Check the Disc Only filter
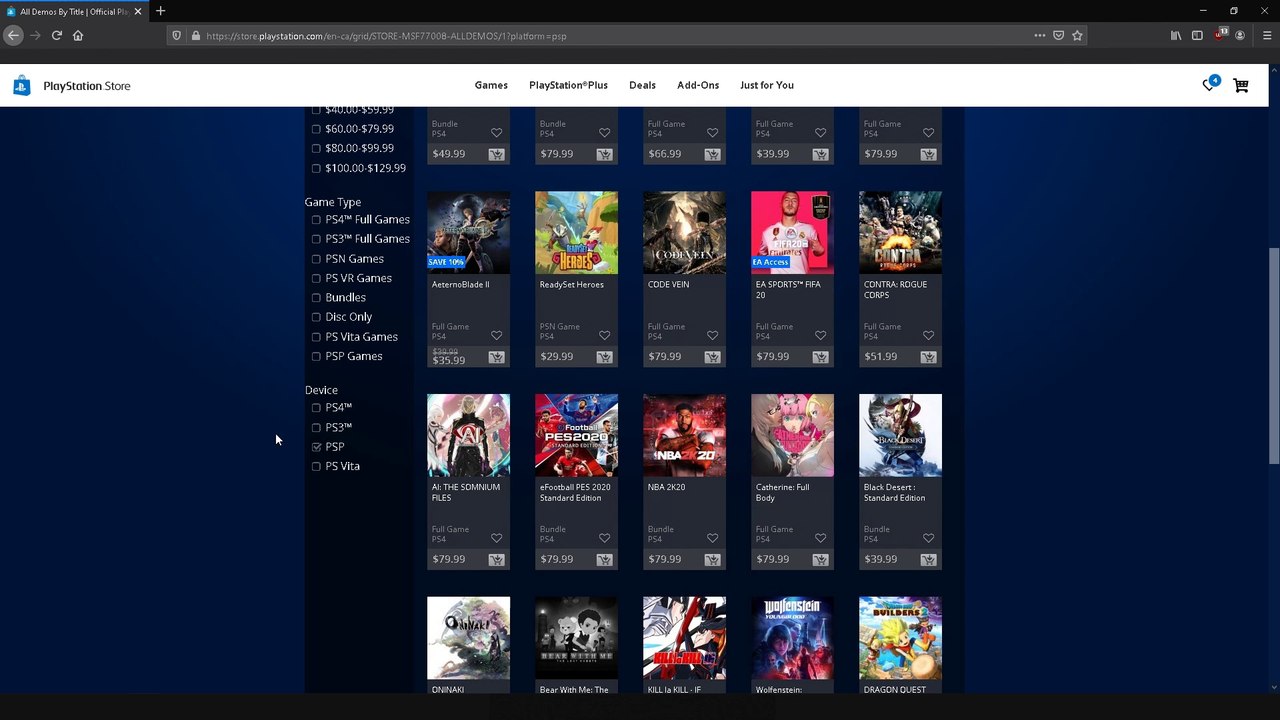1280x720 pixels. (316, 317)
